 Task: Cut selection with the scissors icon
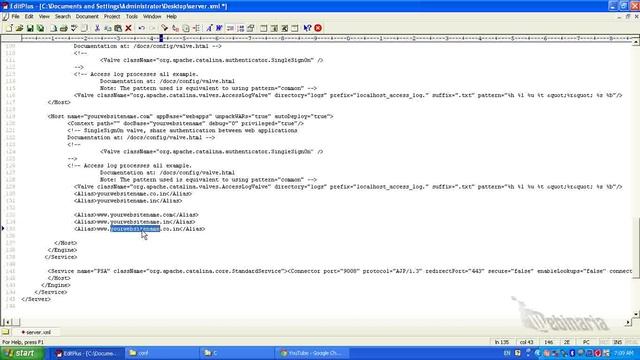[97, 28]
